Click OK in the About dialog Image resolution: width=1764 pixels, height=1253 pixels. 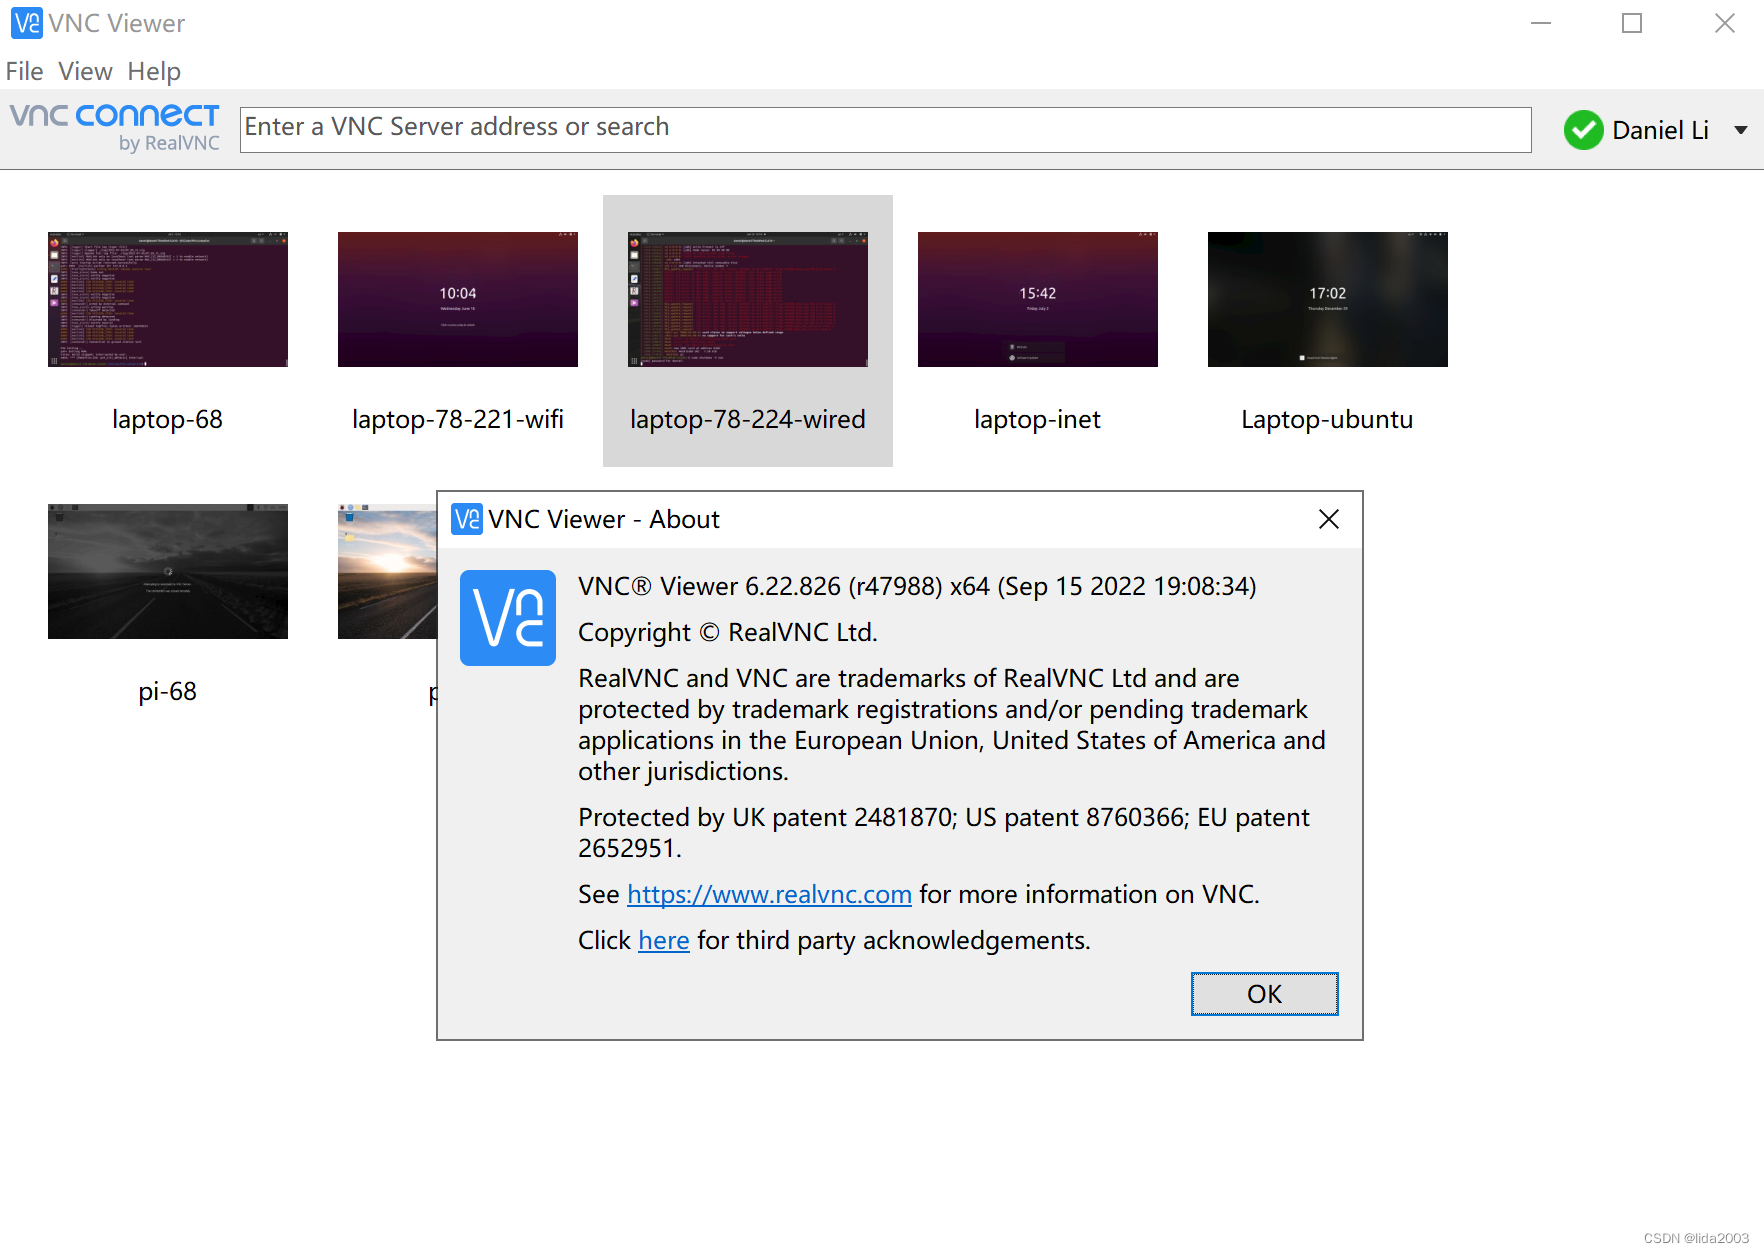(x=1264, y=994)
